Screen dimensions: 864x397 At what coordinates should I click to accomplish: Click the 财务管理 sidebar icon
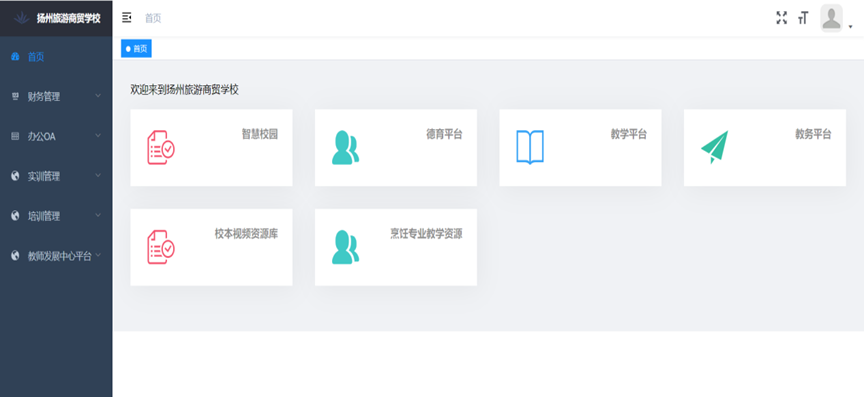pos(15,96)
